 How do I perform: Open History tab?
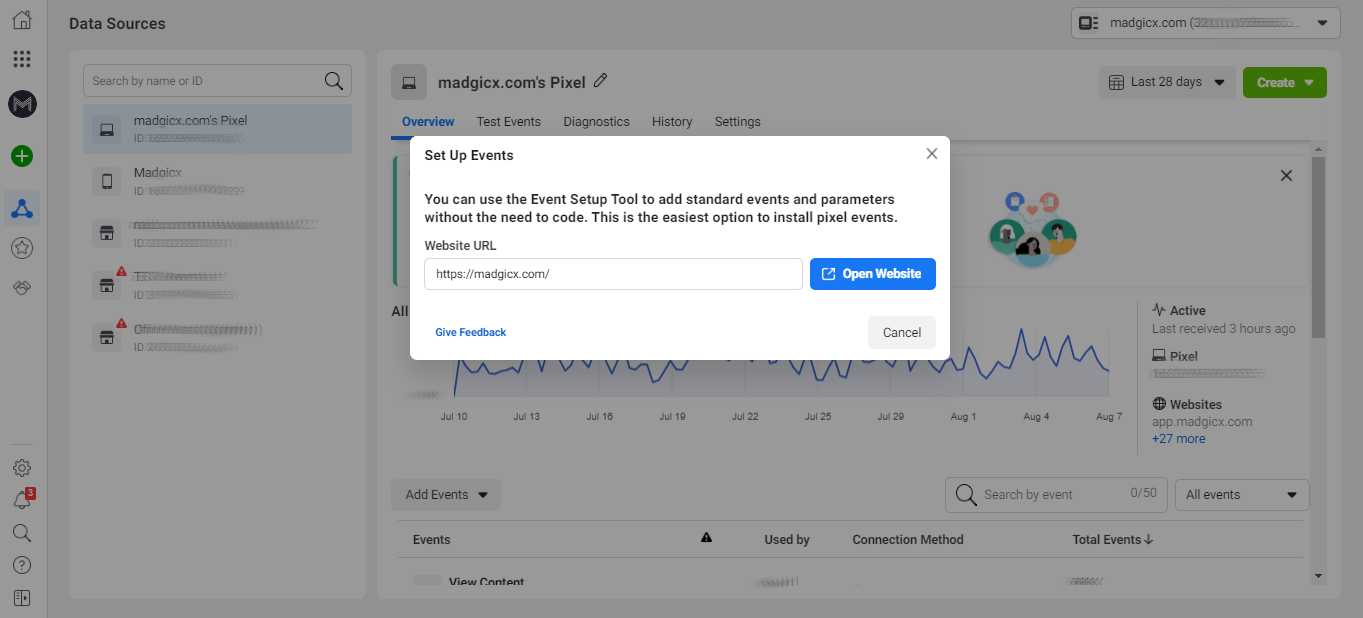672,122
